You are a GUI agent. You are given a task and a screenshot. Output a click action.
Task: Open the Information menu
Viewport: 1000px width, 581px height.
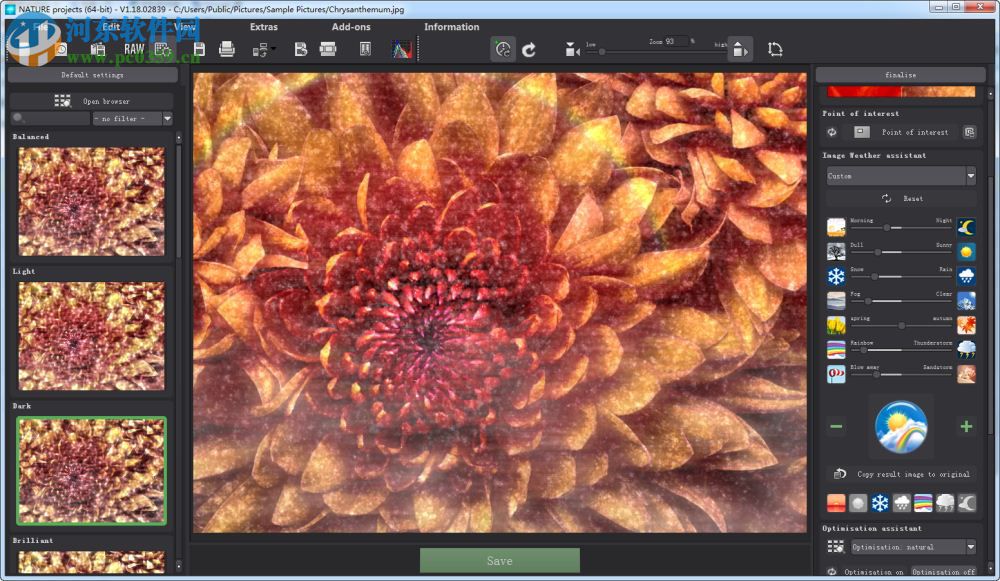(x=451, y=27)
